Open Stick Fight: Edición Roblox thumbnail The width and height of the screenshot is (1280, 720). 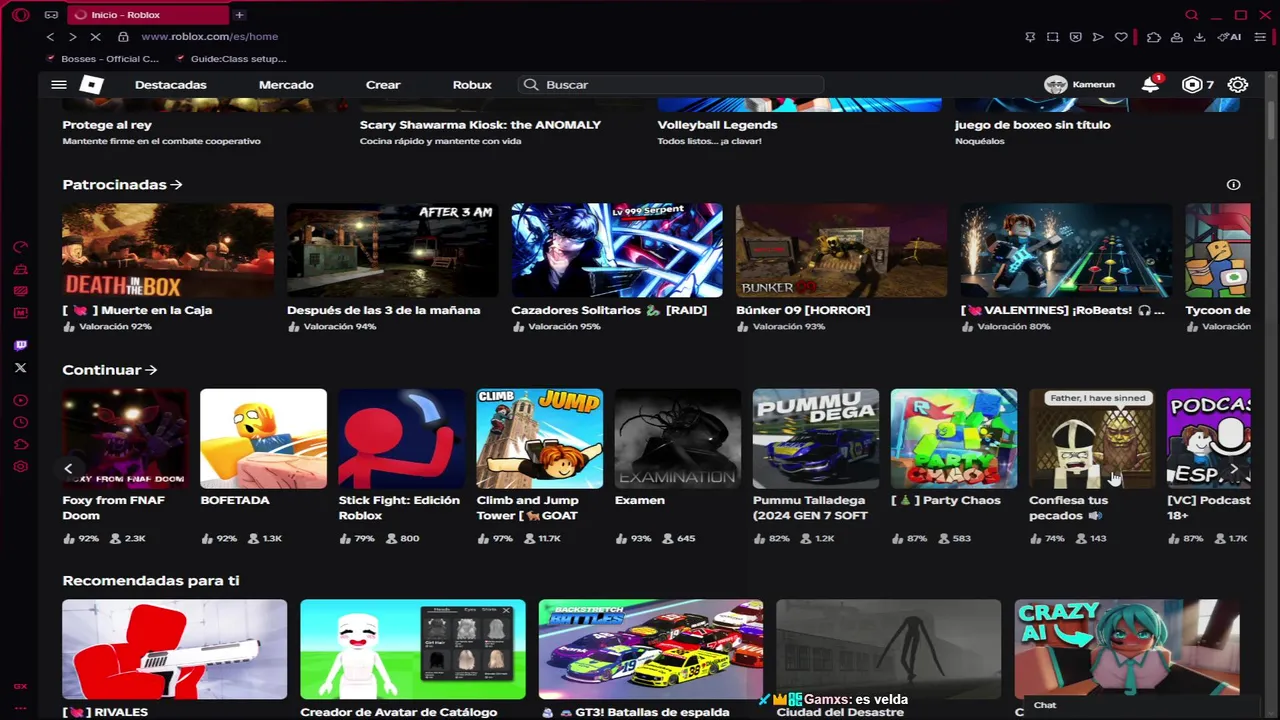pos(401,439)
